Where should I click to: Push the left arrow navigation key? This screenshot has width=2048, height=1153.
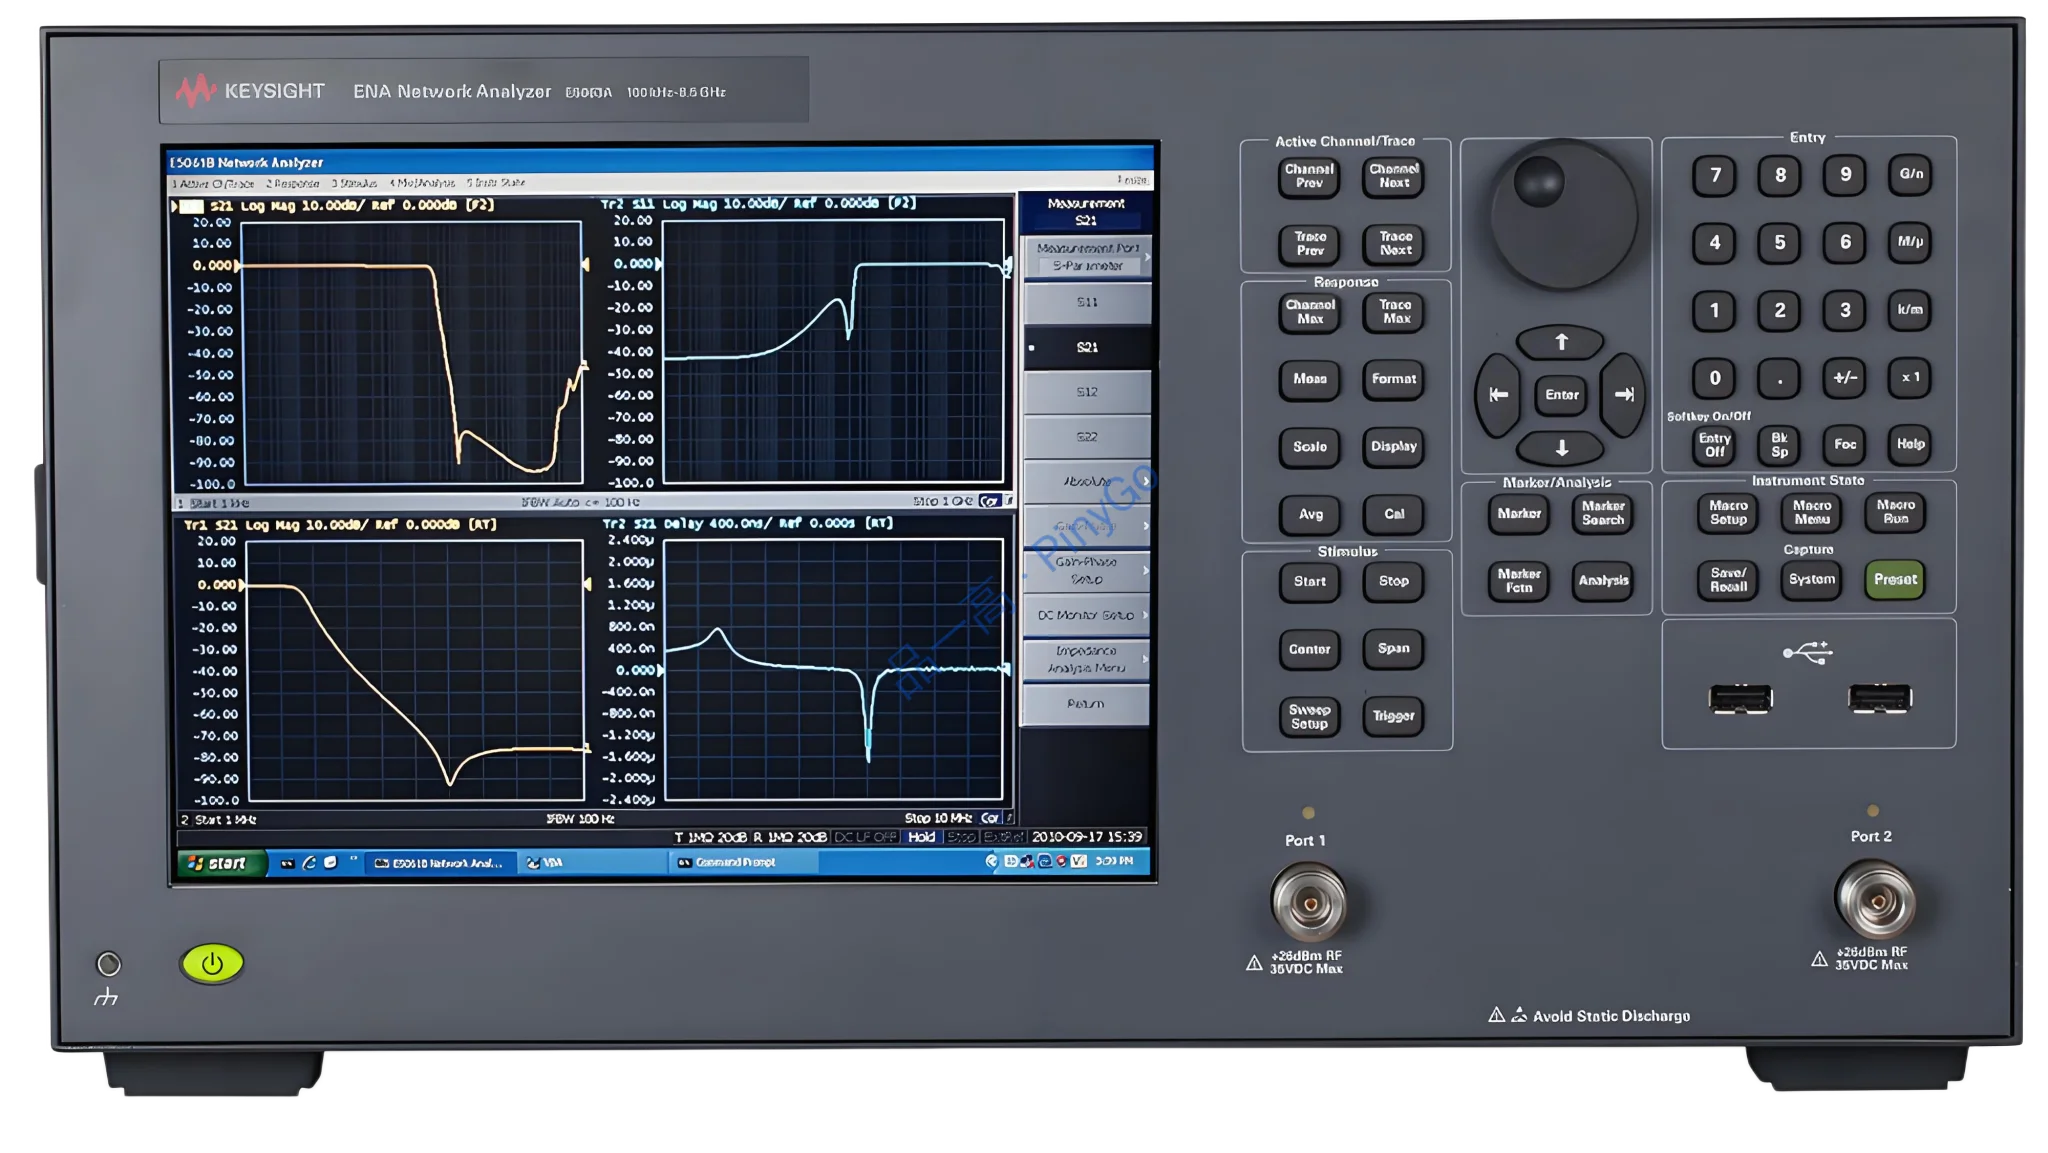click(x=1498, y=395)
